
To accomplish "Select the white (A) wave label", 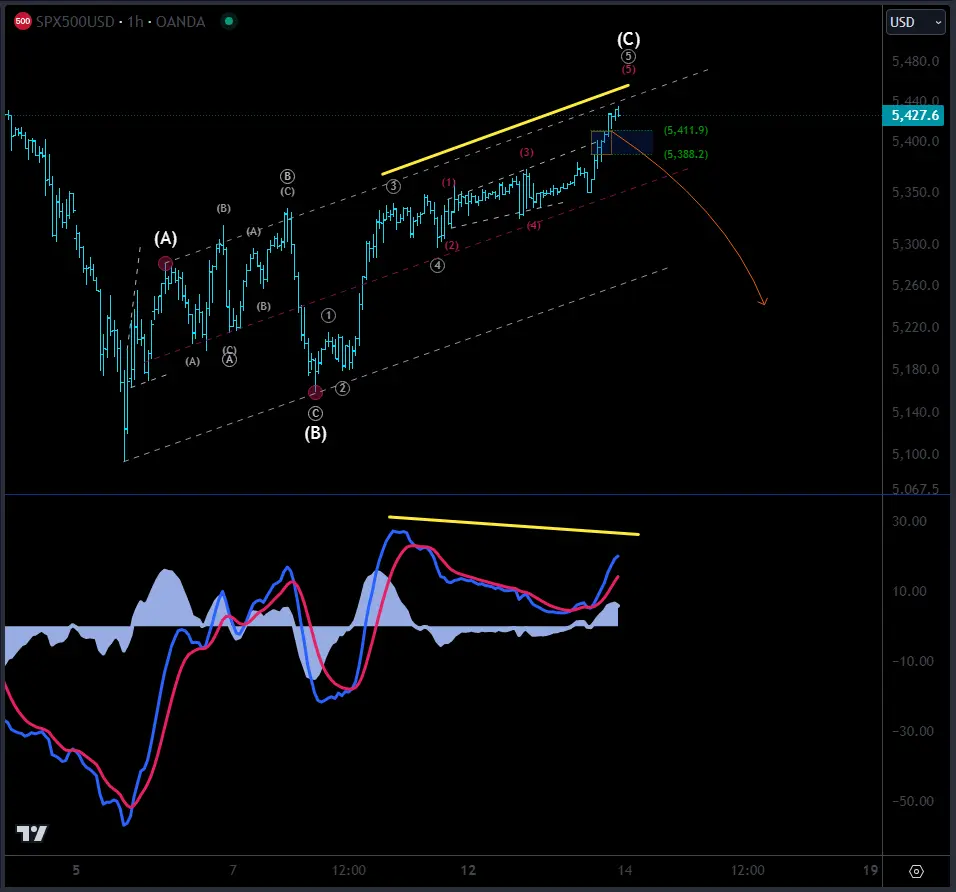I will pyautogui.click(x=166, y=238).
